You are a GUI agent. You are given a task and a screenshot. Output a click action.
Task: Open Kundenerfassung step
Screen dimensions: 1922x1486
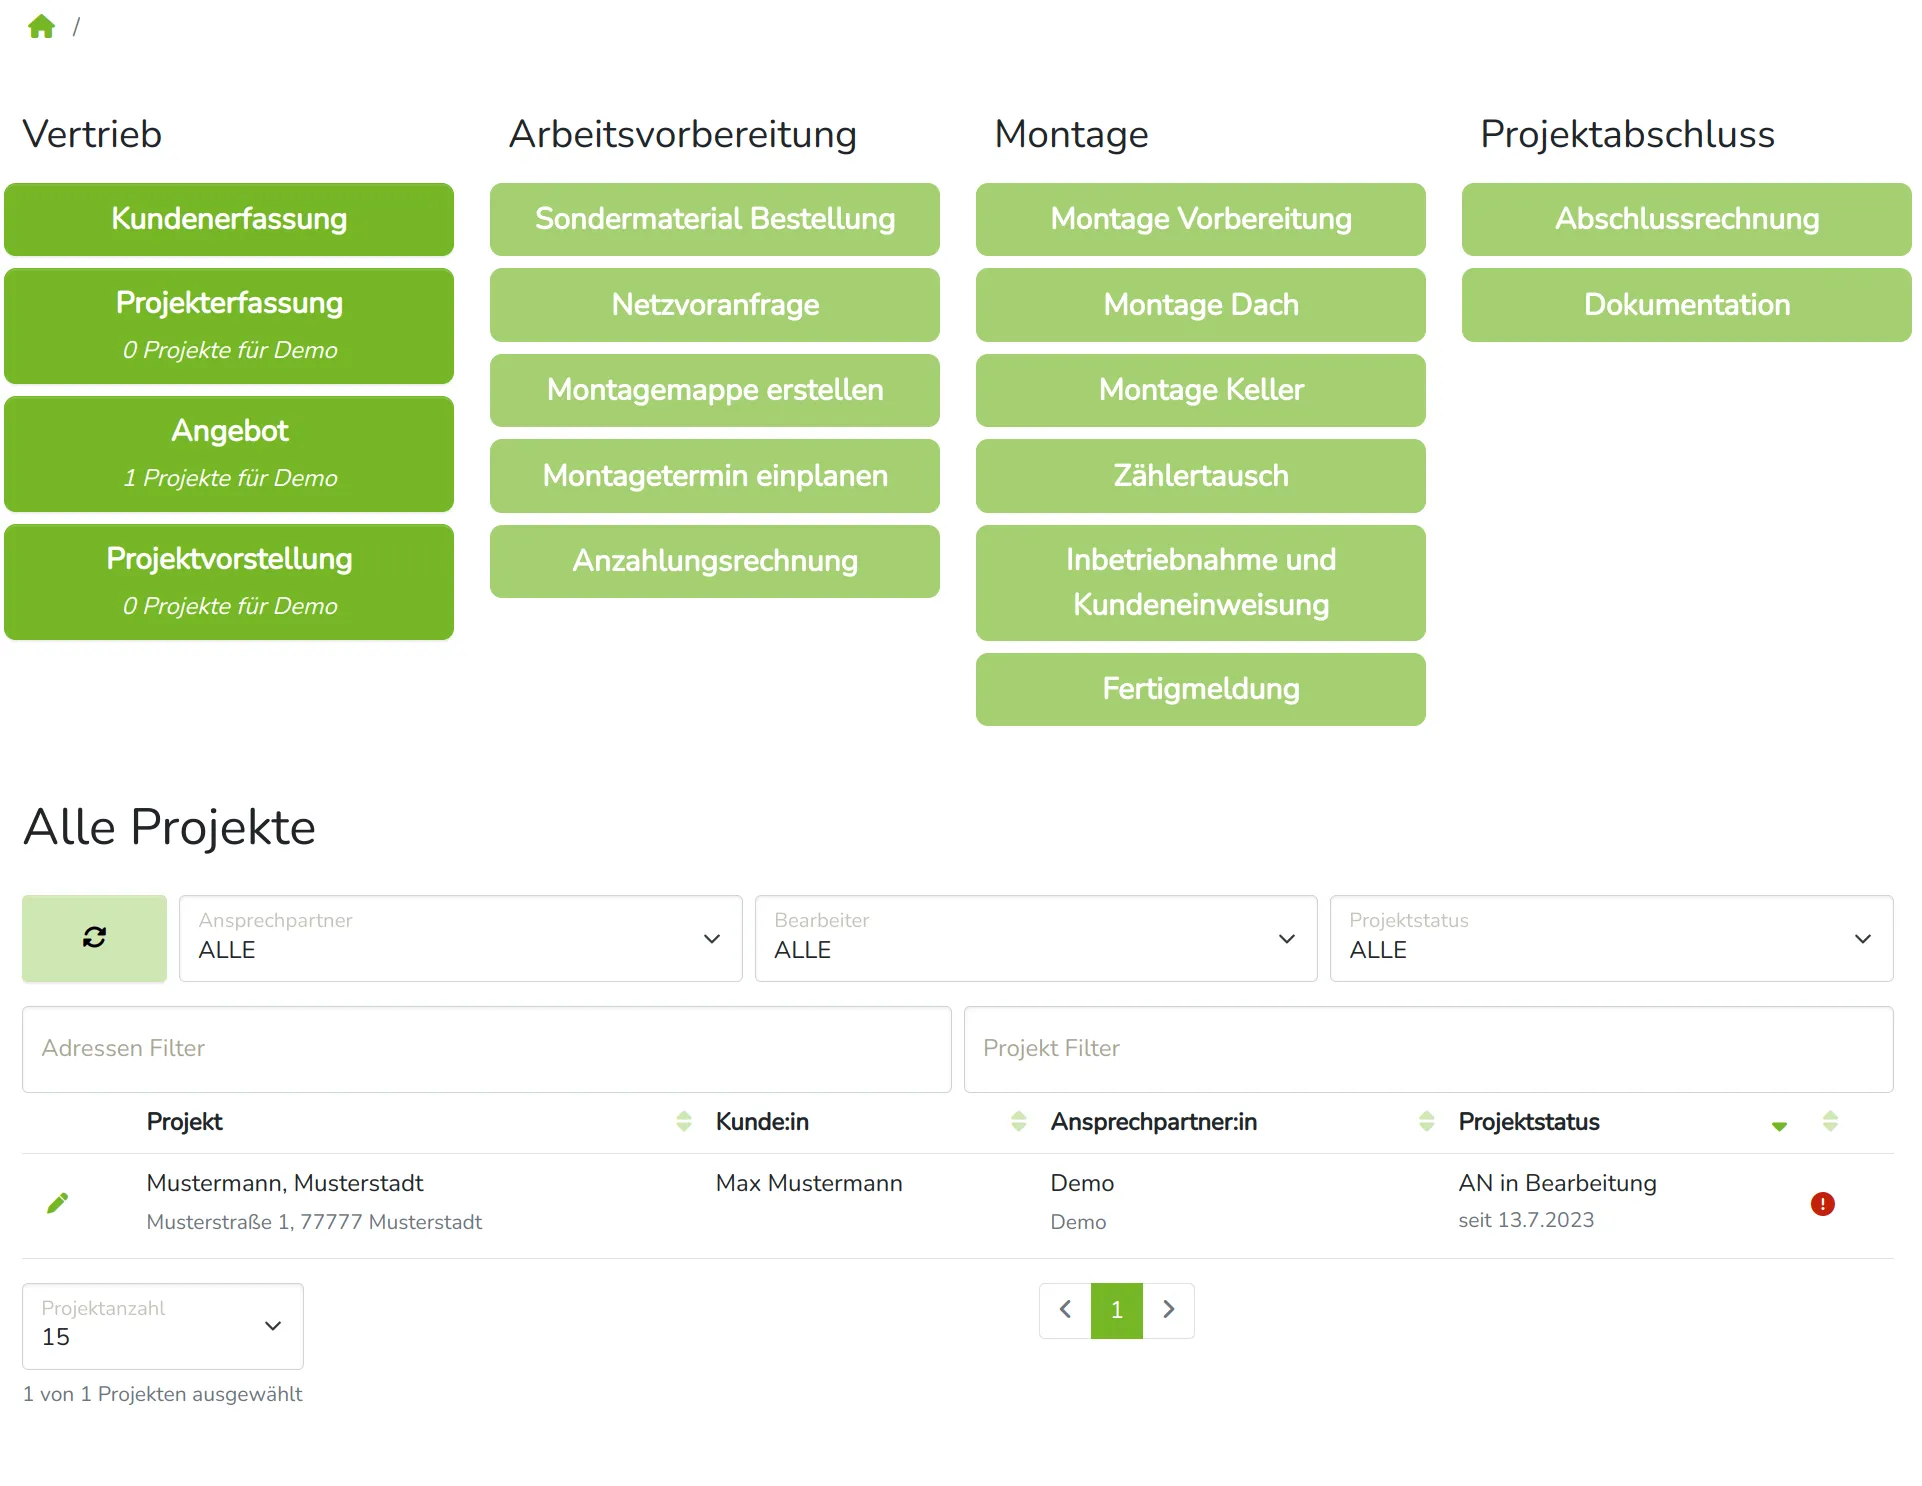[229, 219]
